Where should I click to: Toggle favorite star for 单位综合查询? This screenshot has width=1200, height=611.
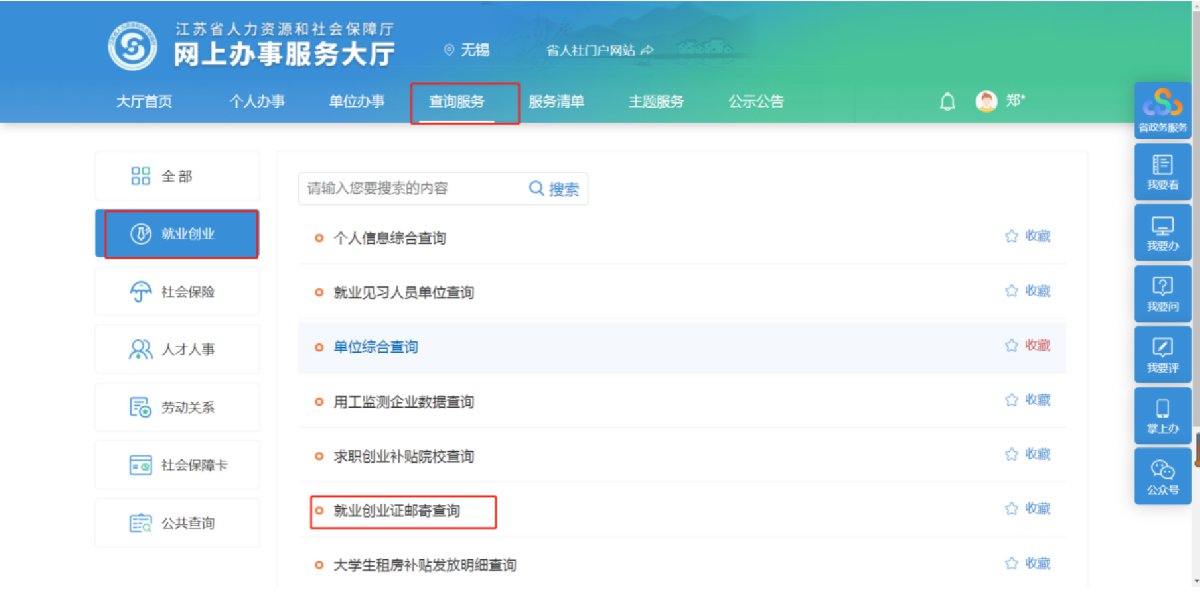1011,346
